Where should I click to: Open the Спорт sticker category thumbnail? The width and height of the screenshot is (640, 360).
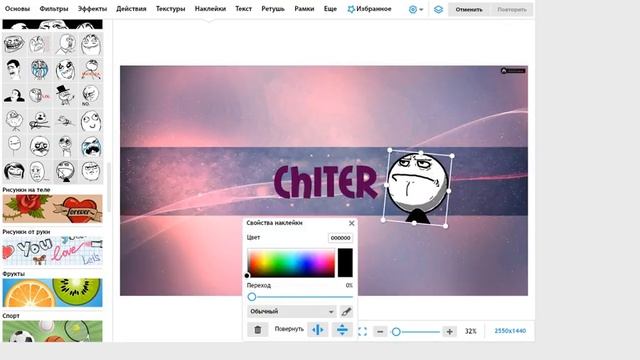point(53,331)
